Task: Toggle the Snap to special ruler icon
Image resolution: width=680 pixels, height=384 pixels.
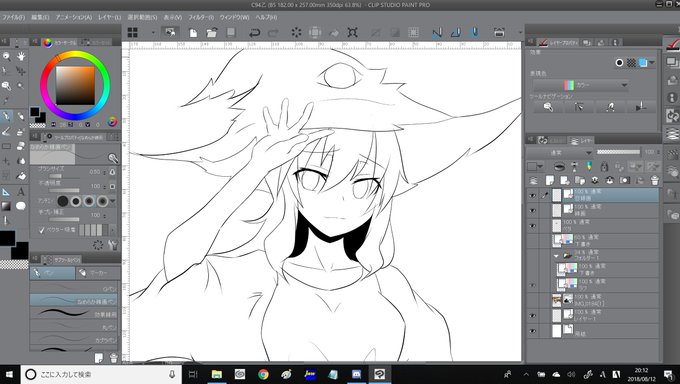Action: coord(455,33)
